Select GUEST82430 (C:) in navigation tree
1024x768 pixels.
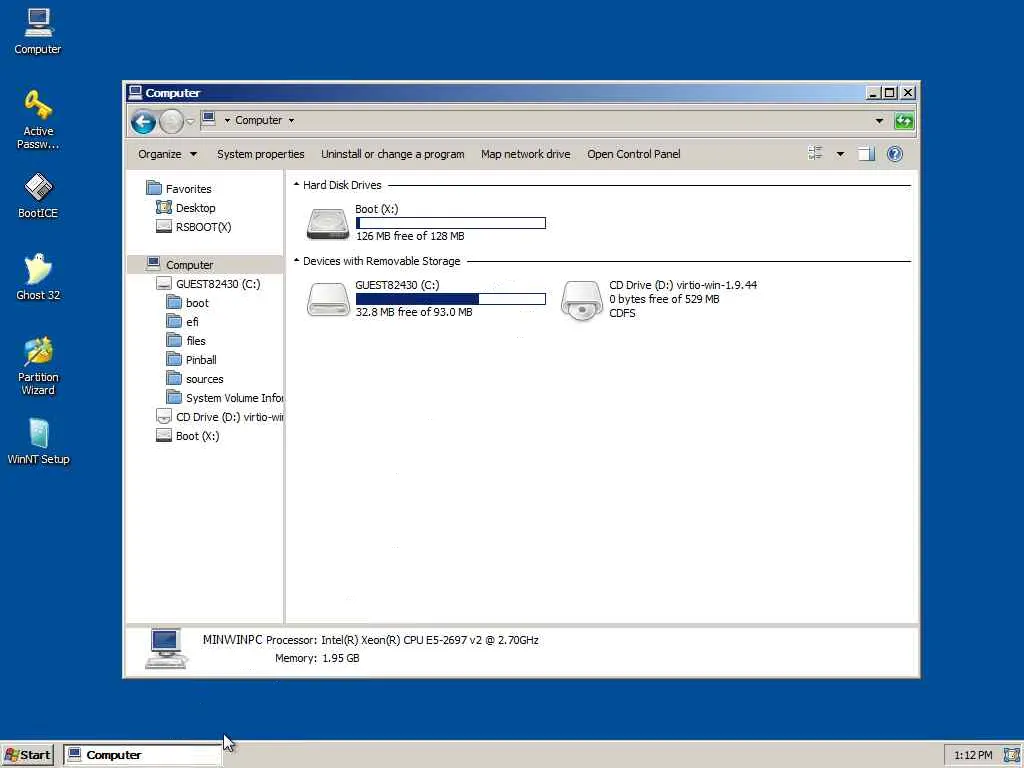tap(208, 283)
